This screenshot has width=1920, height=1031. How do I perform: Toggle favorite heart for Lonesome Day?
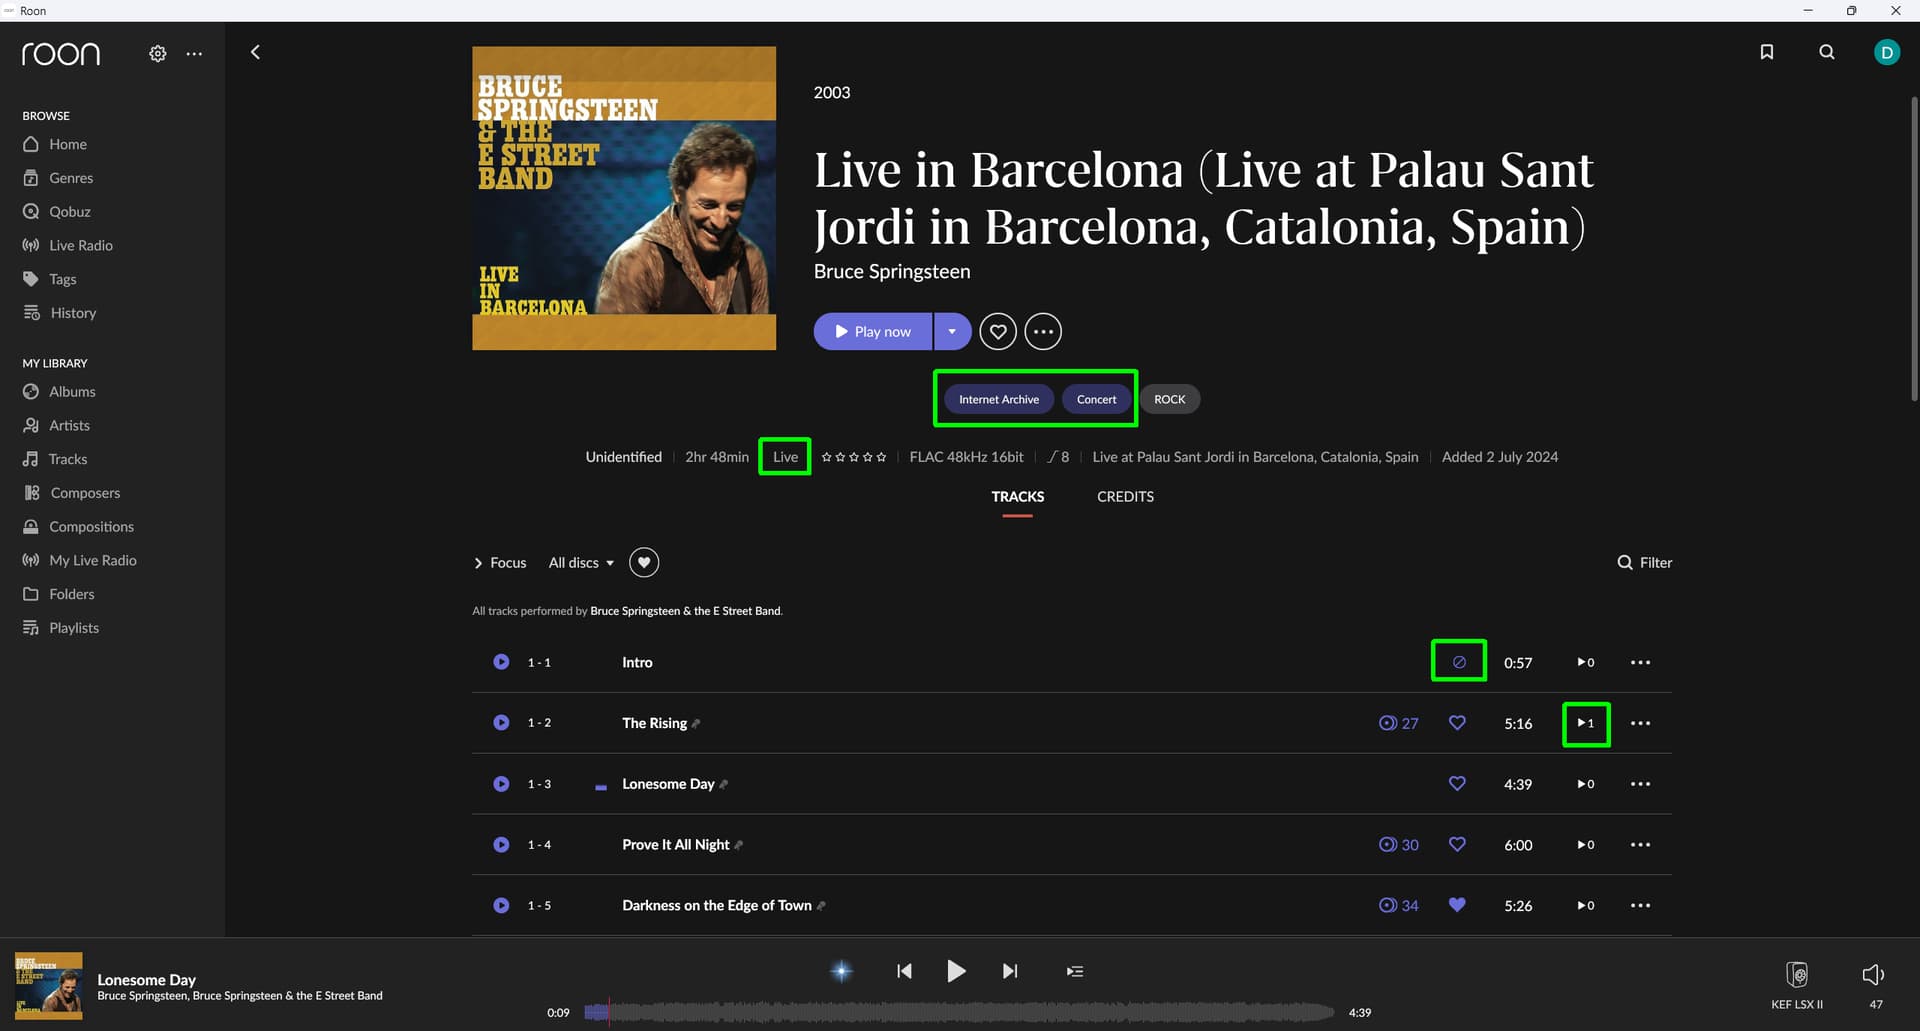pos(1457,784)
